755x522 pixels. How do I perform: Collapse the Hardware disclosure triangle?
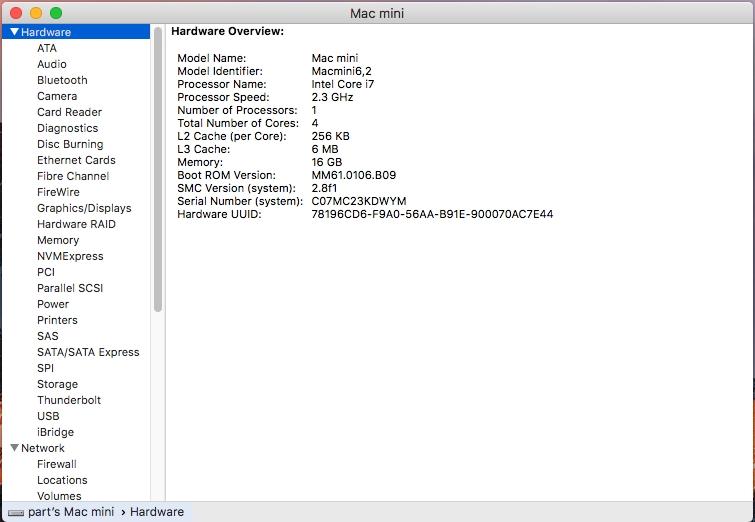[14, 32]
